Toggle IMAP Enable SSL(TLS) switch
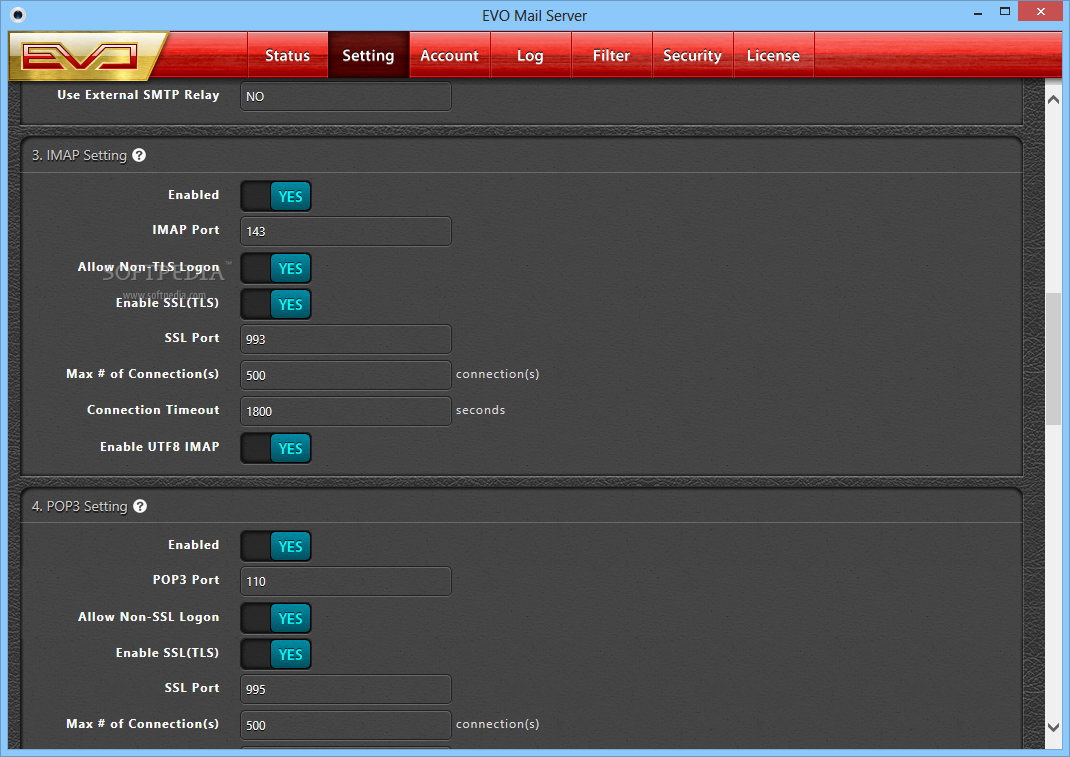This screenshot has width=1070, height=757. (x=276, y=304)
